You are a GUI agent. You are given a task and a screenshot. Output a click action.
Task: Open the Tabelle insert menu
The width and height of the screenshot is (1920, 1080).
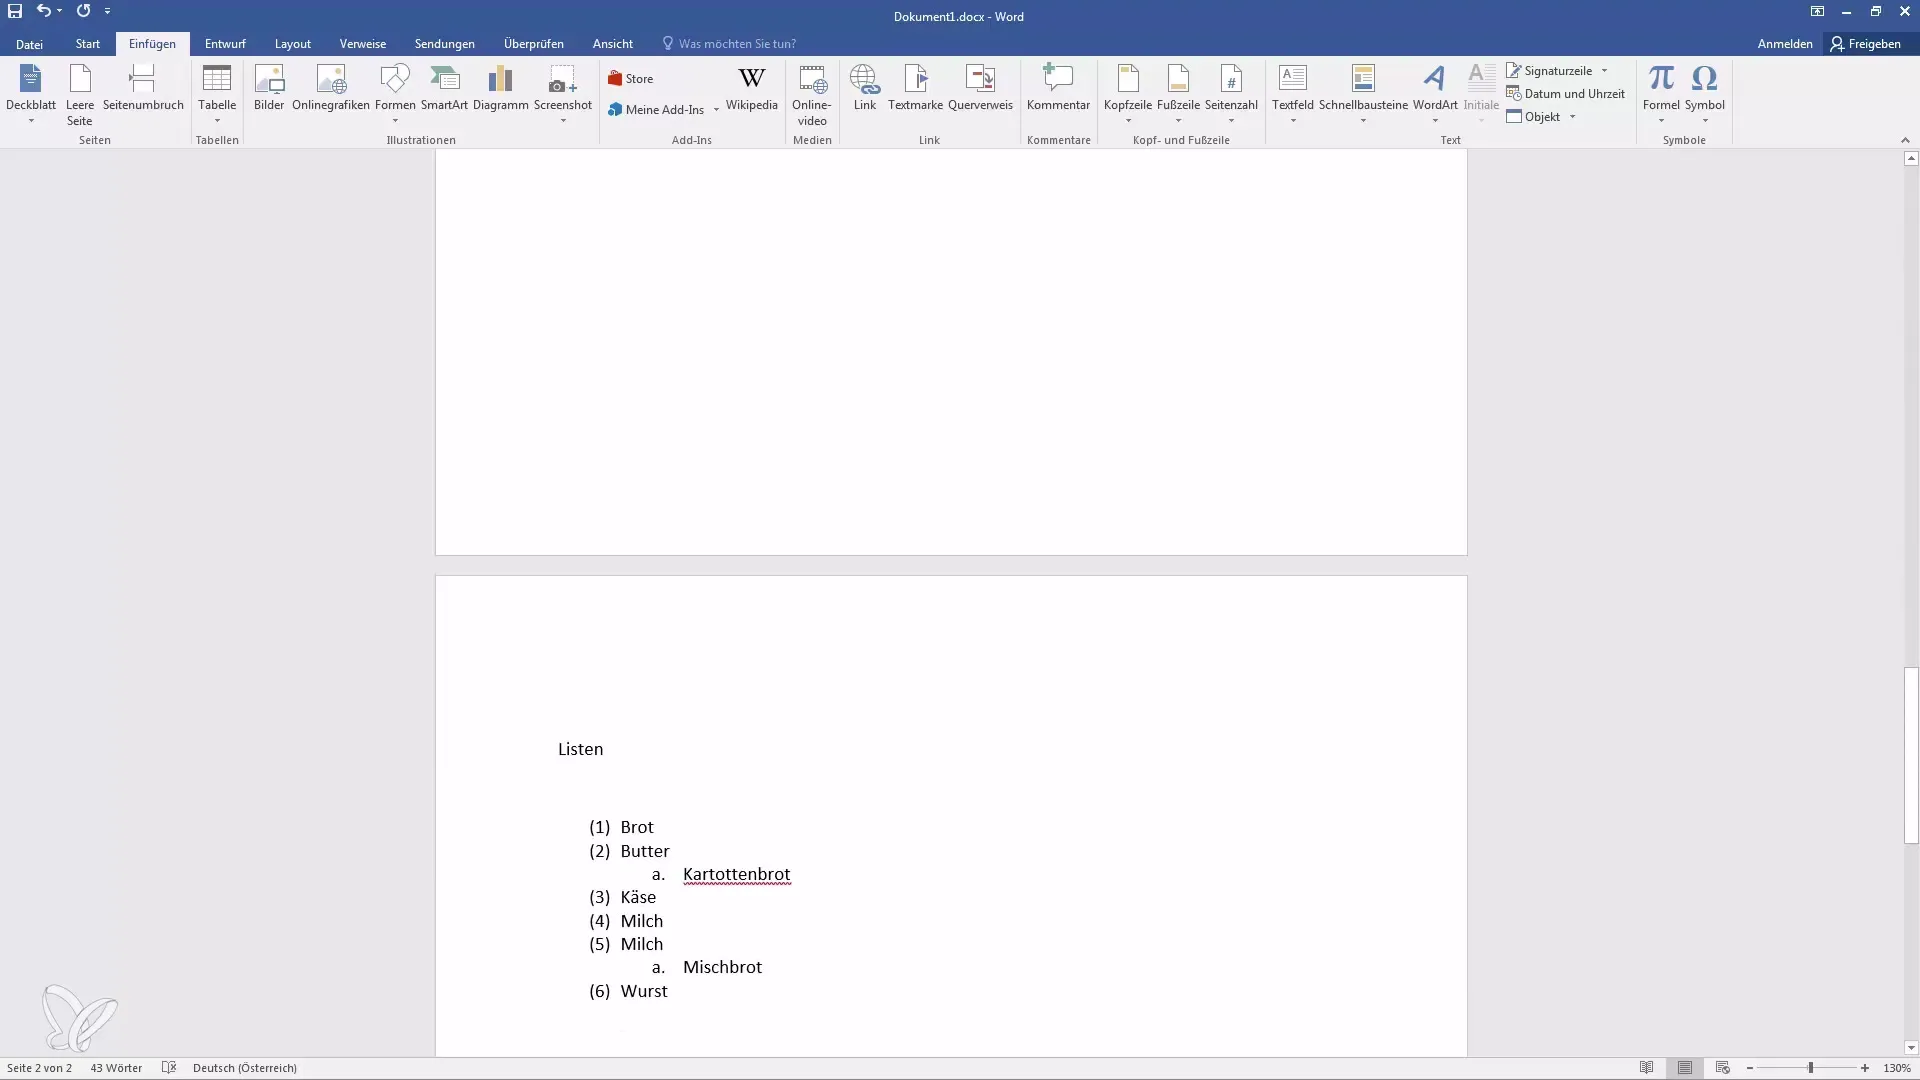tap(217, 93)
